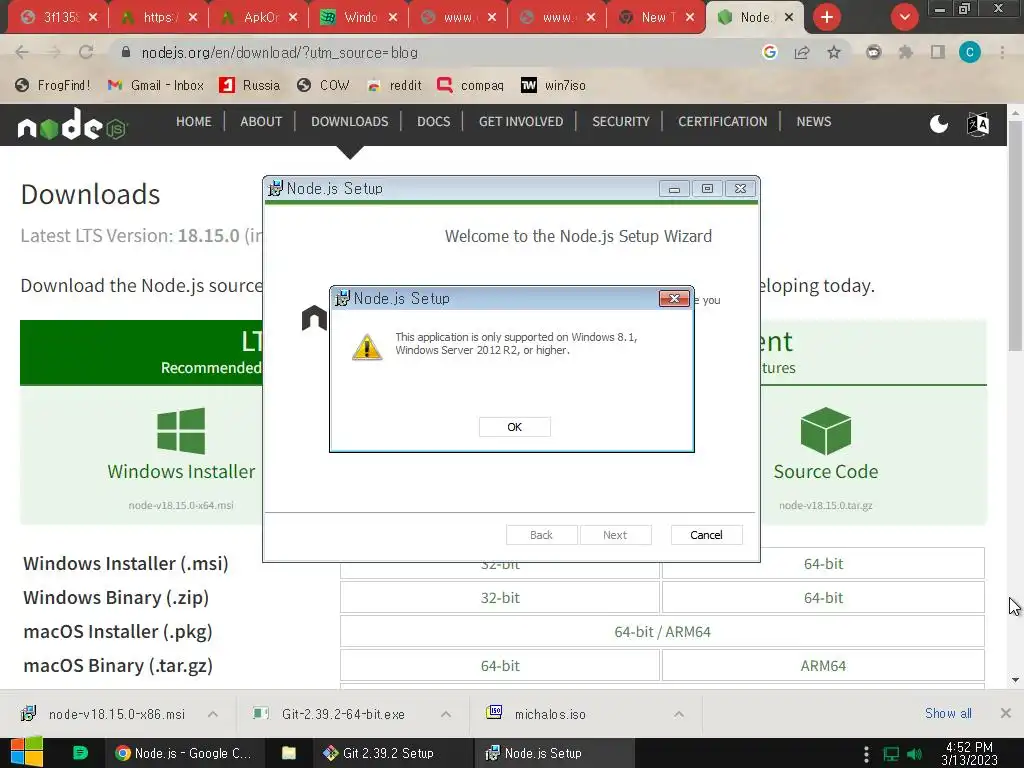This screenshot has height=768, width=1024.
Task: Click the page vertical scrollbar
Action: tap(1015, 236)
